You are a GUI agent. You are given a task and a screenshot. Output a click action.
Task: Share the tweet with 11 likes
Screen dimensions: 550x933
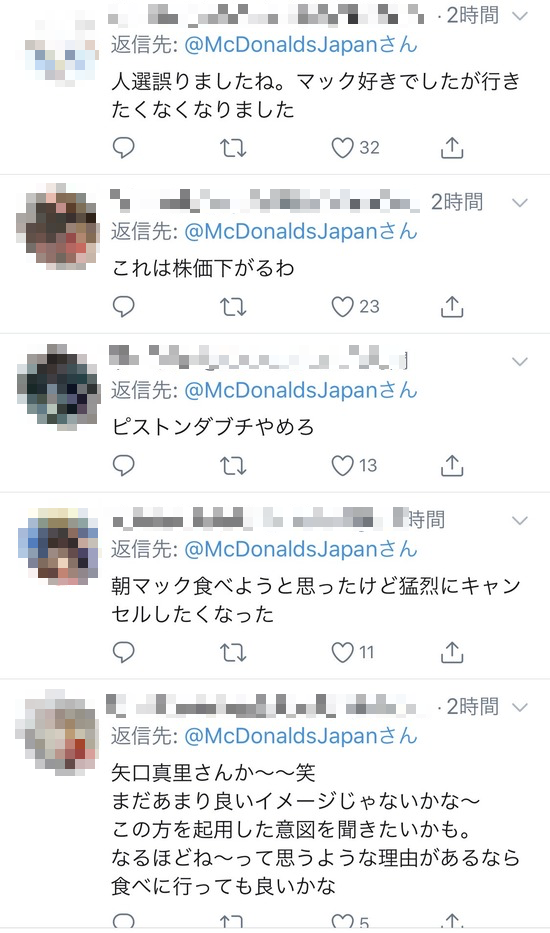[x=452, y=652]
